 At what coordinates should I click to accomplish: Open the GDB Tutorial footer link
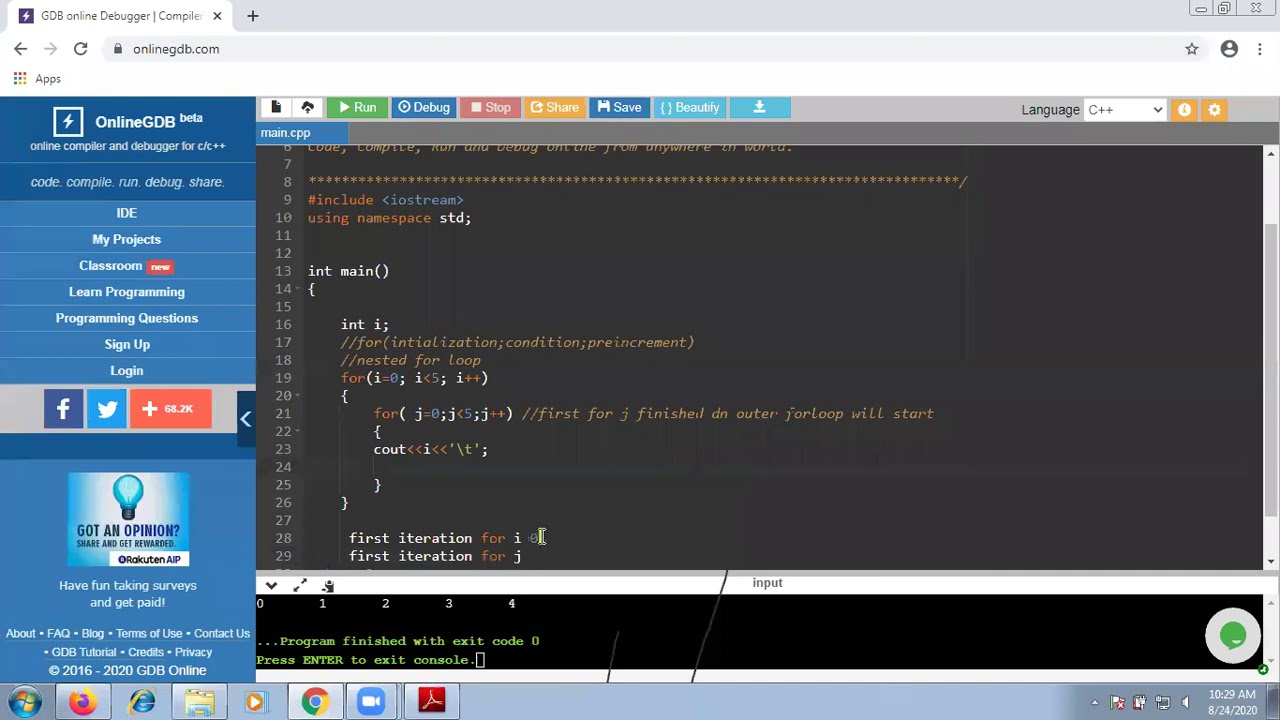[84, 652]
